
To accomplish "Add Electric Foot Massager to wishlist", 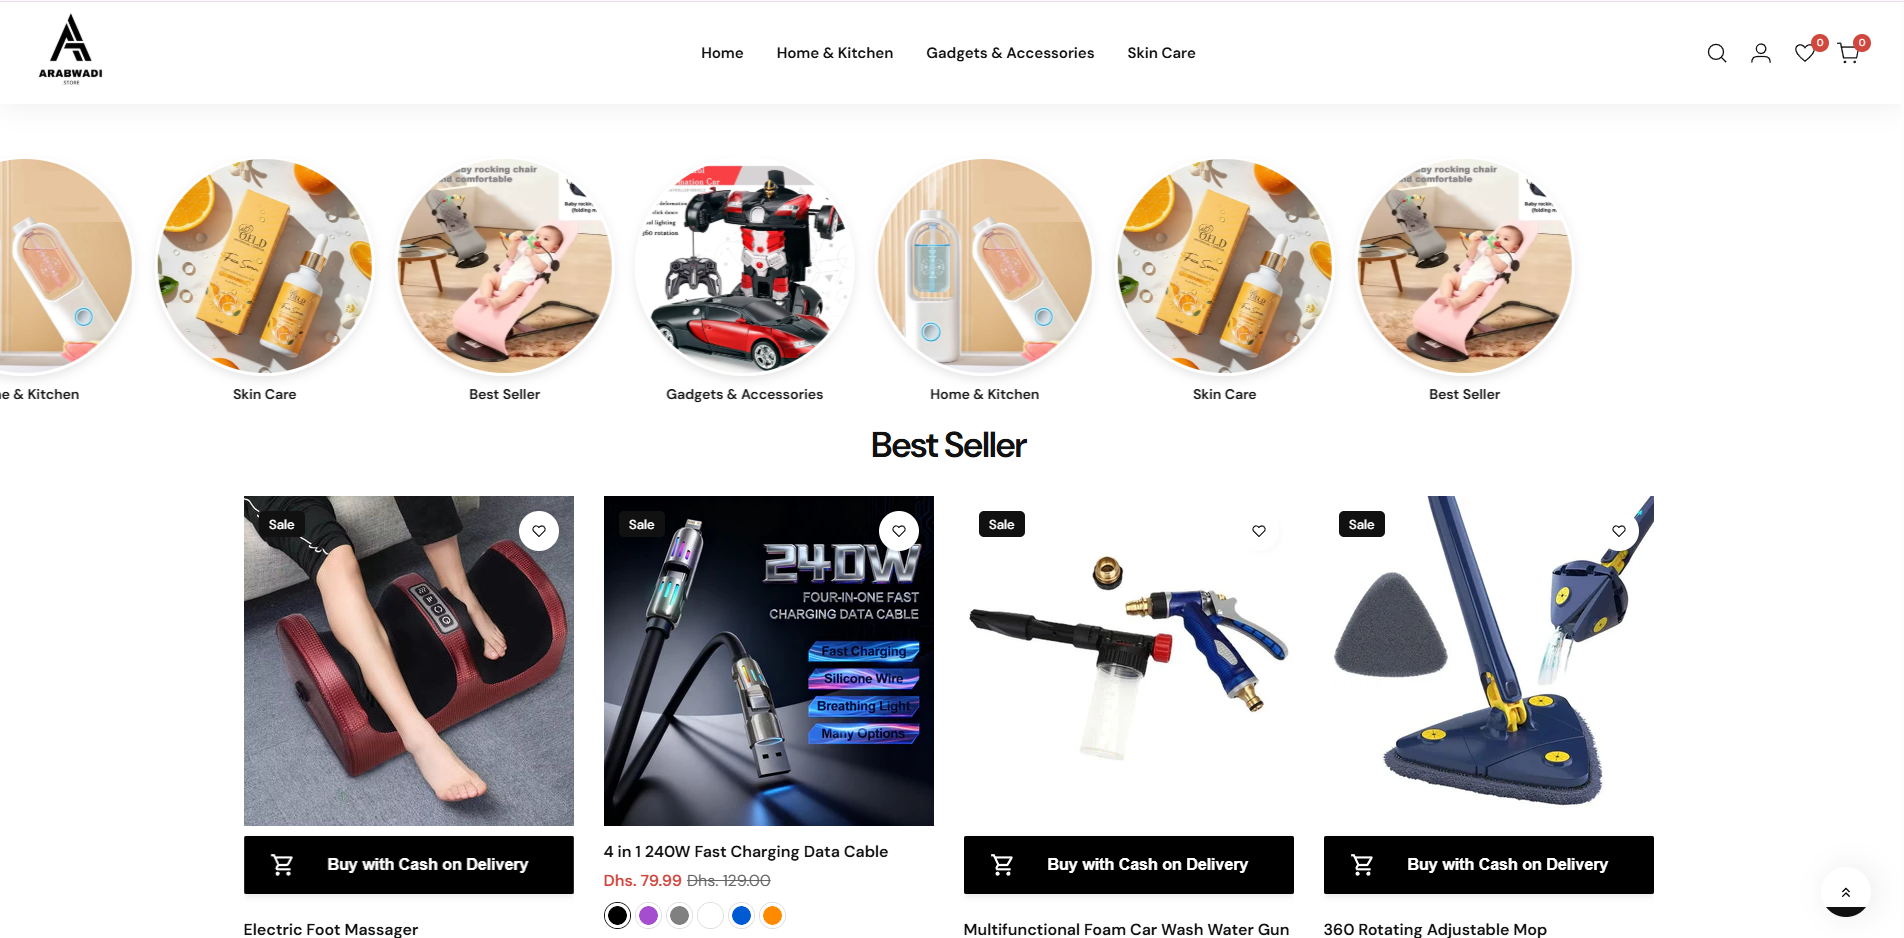I will tap(539, 531).
